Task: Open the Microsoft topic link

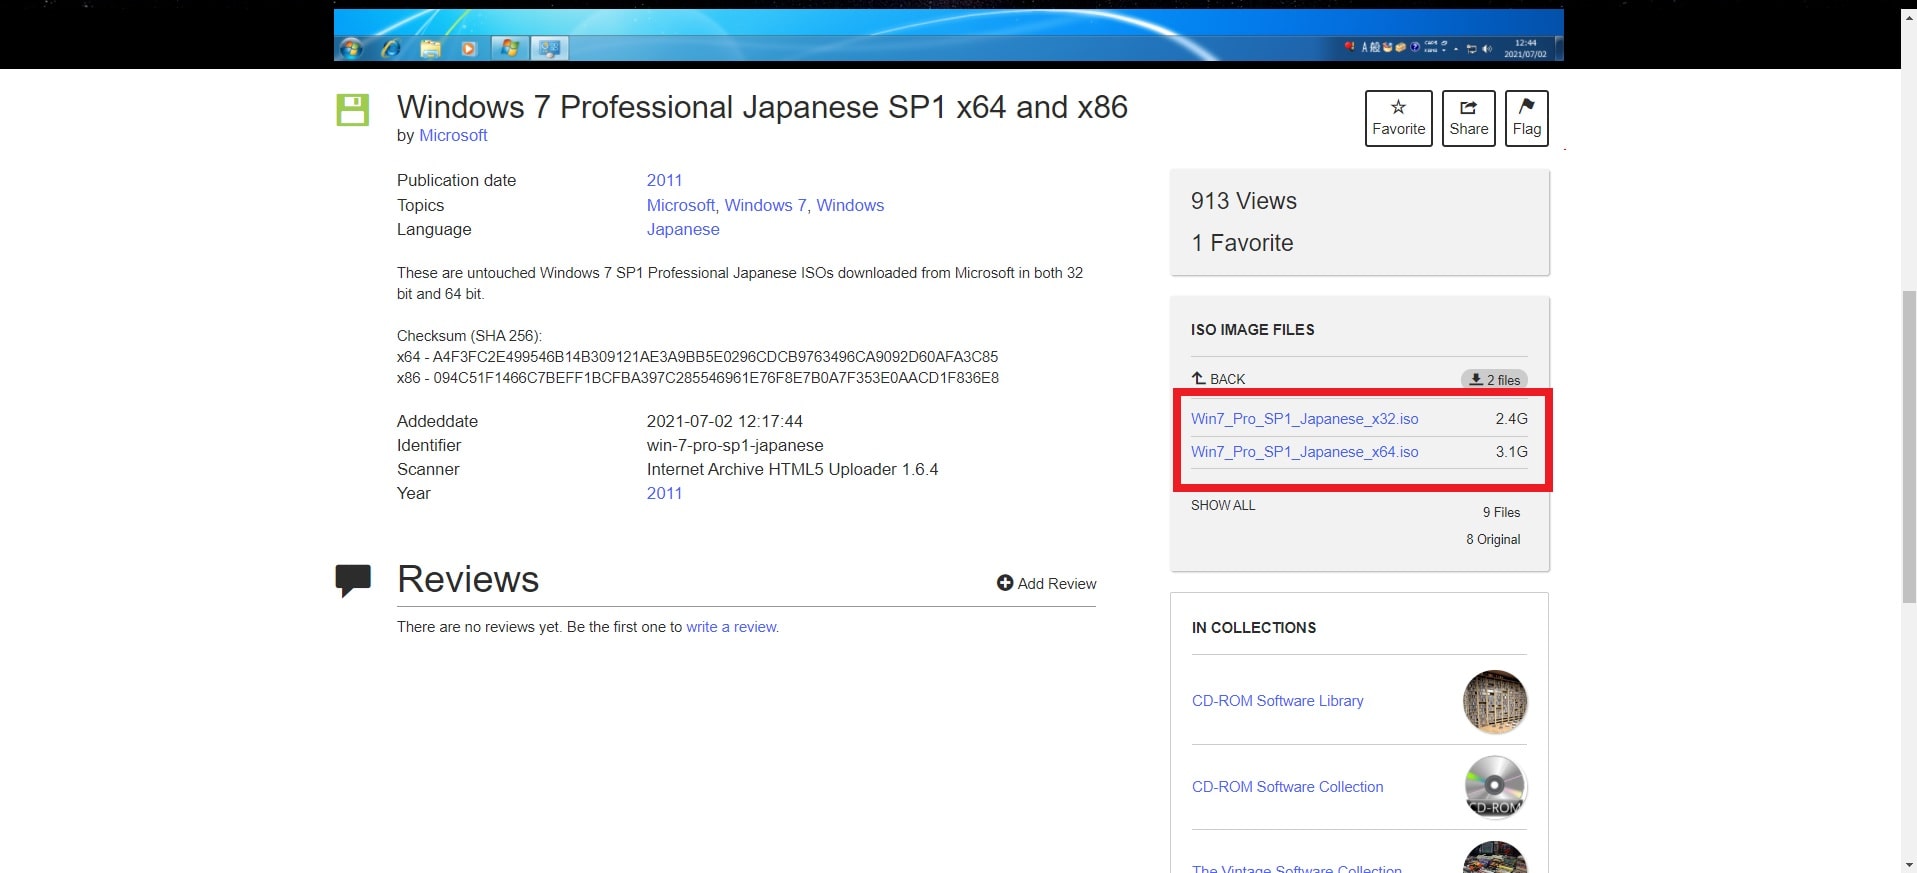Action: 680,205
